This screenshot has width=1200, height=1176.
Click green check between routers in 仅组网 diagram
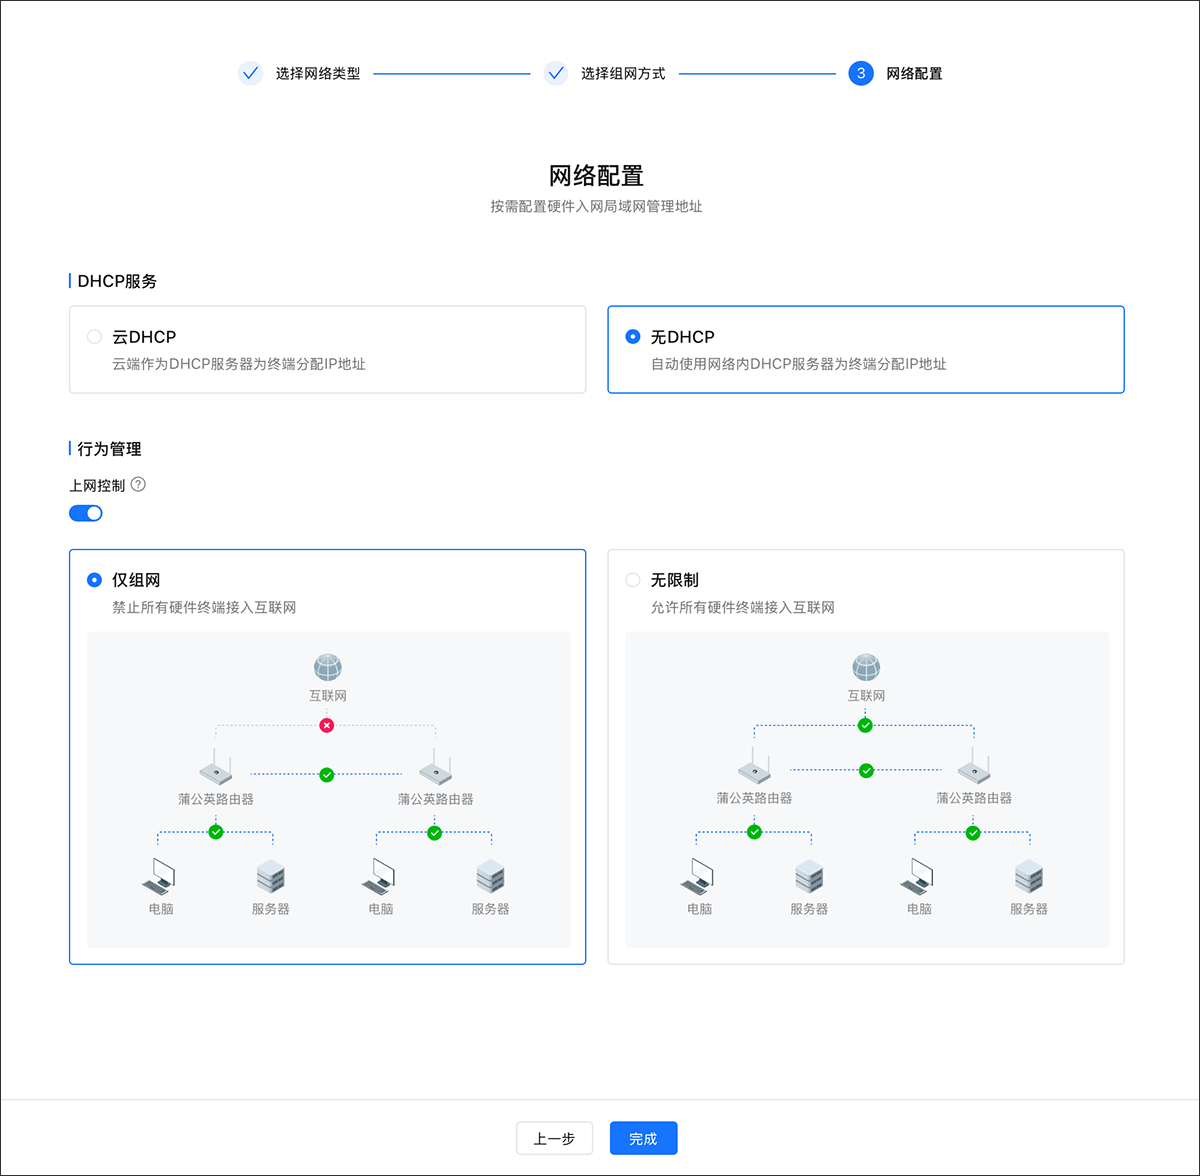[x=326, y=774]
